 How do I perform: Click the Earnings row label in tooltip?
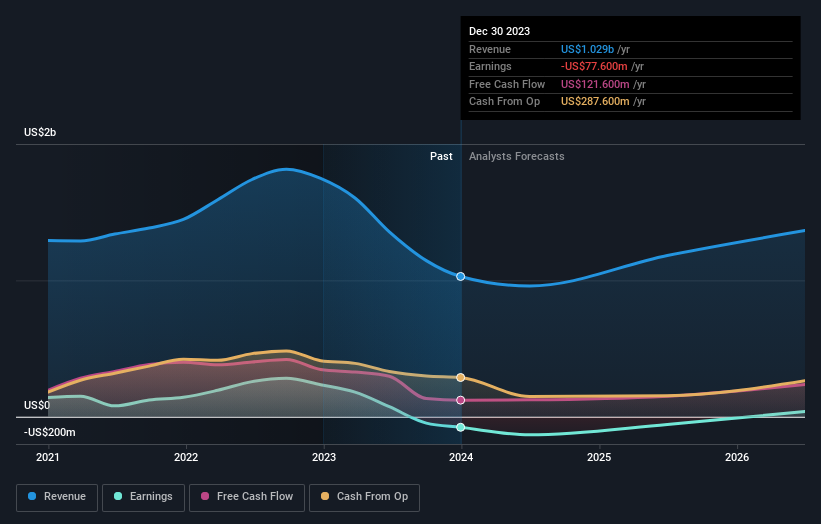490,66
